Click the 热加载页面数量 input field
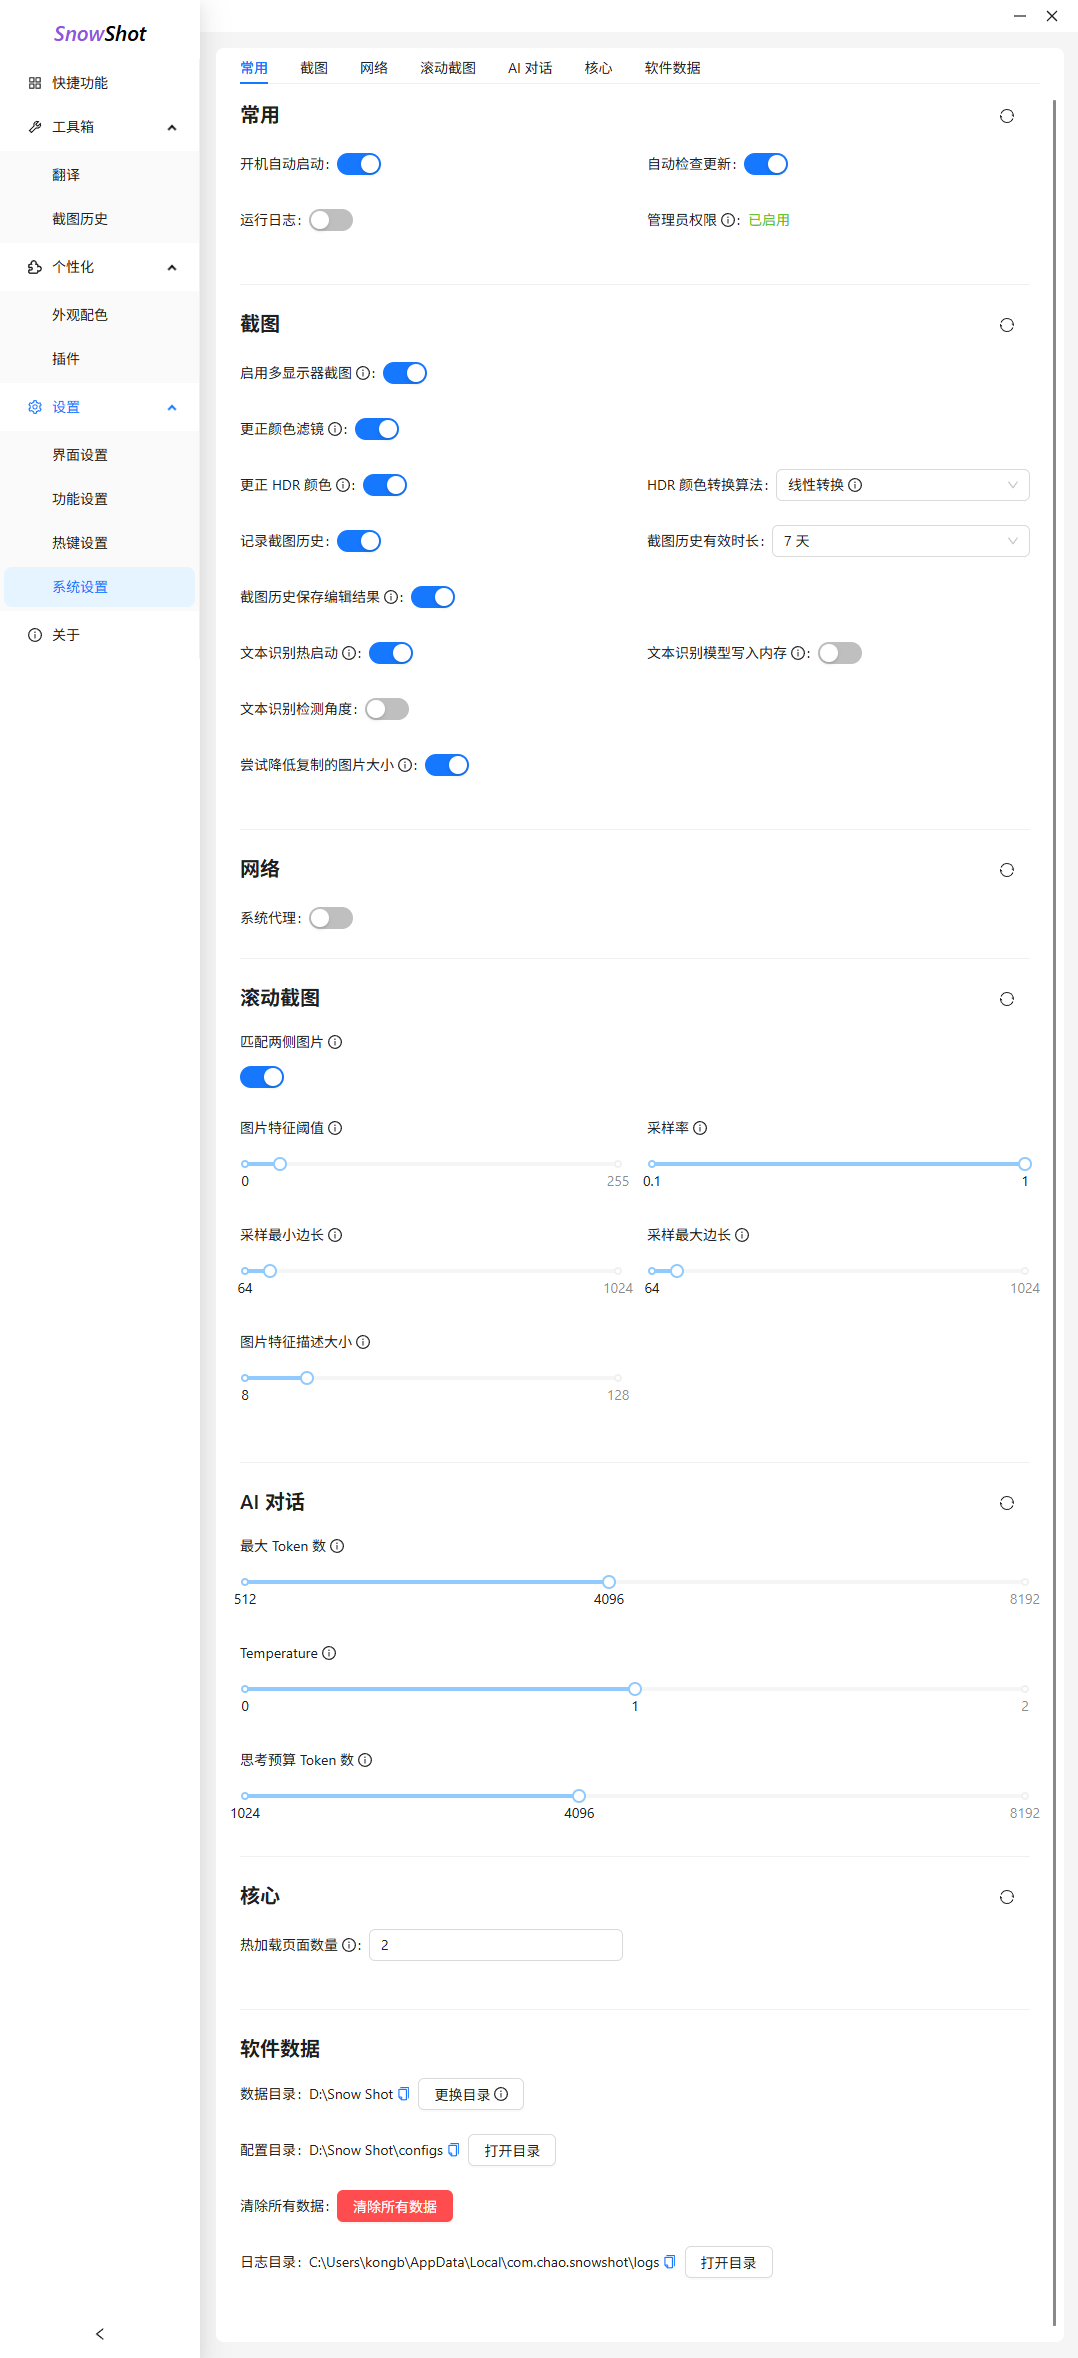This screenshot has width=1078, height=2358. tap(495, 1945)
